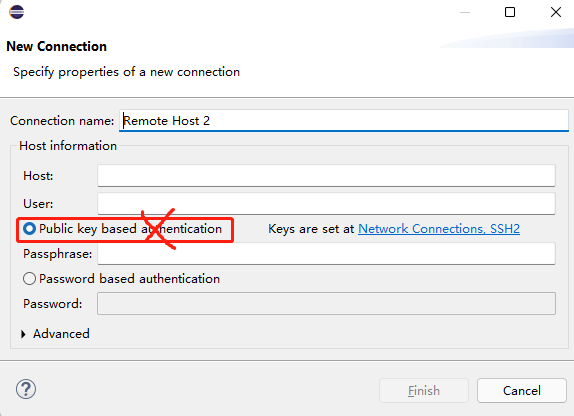Click the grayed Password input field
Viewport: 574px width, 416px height.
326,304
